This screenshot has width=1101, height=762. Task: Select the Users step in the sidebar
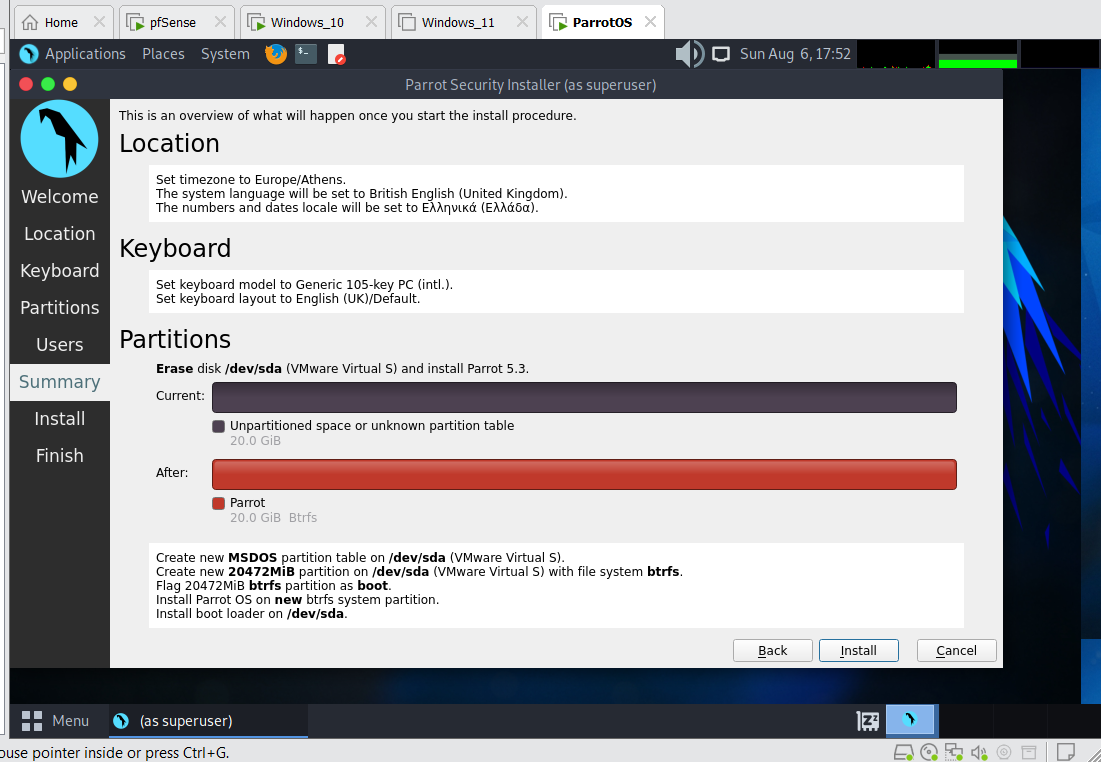pyautogui.click(x=60, y=345)
